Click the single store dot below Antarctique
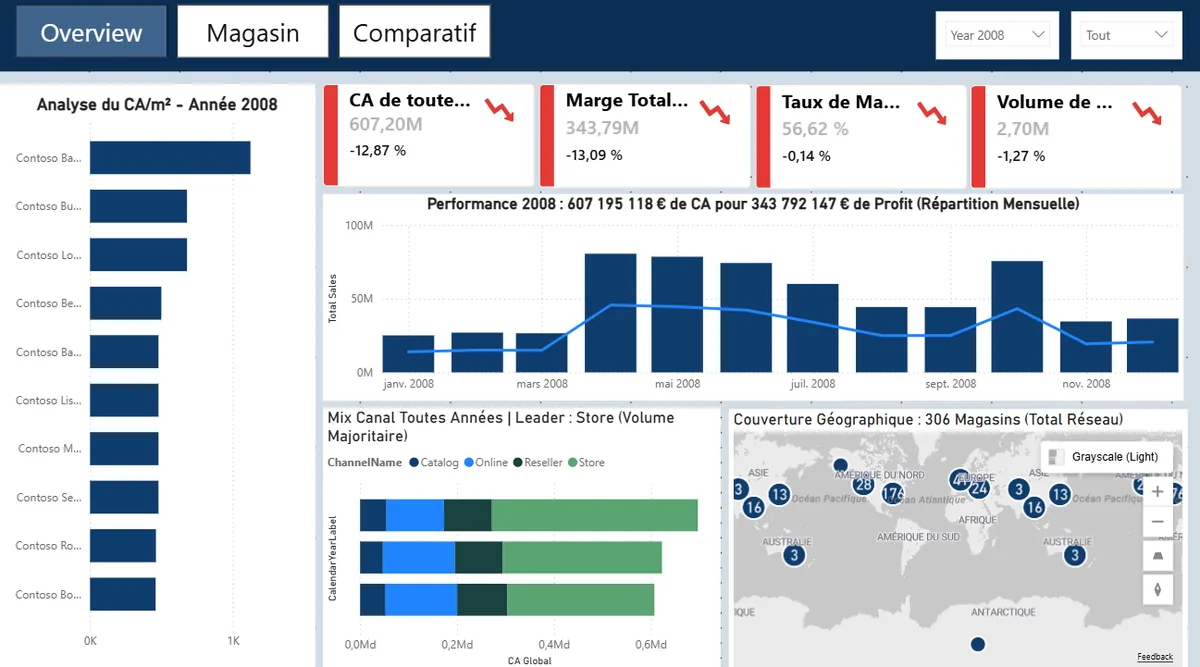The height and width of the screenshot is (667, 1200). 978,644
